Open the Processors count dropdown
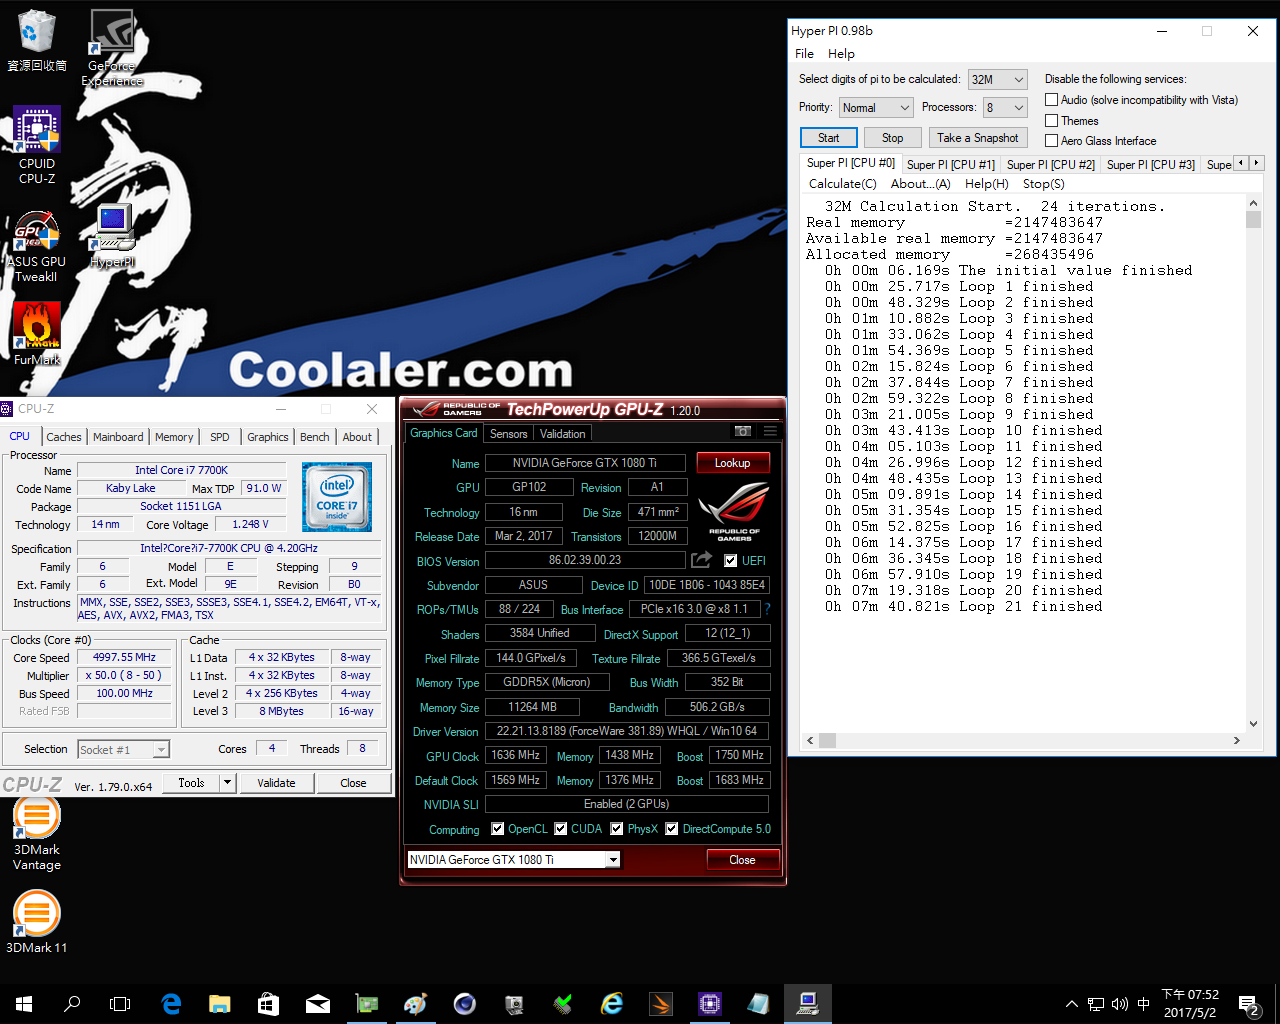1280x1024 pixels. tap(1006, 107)
